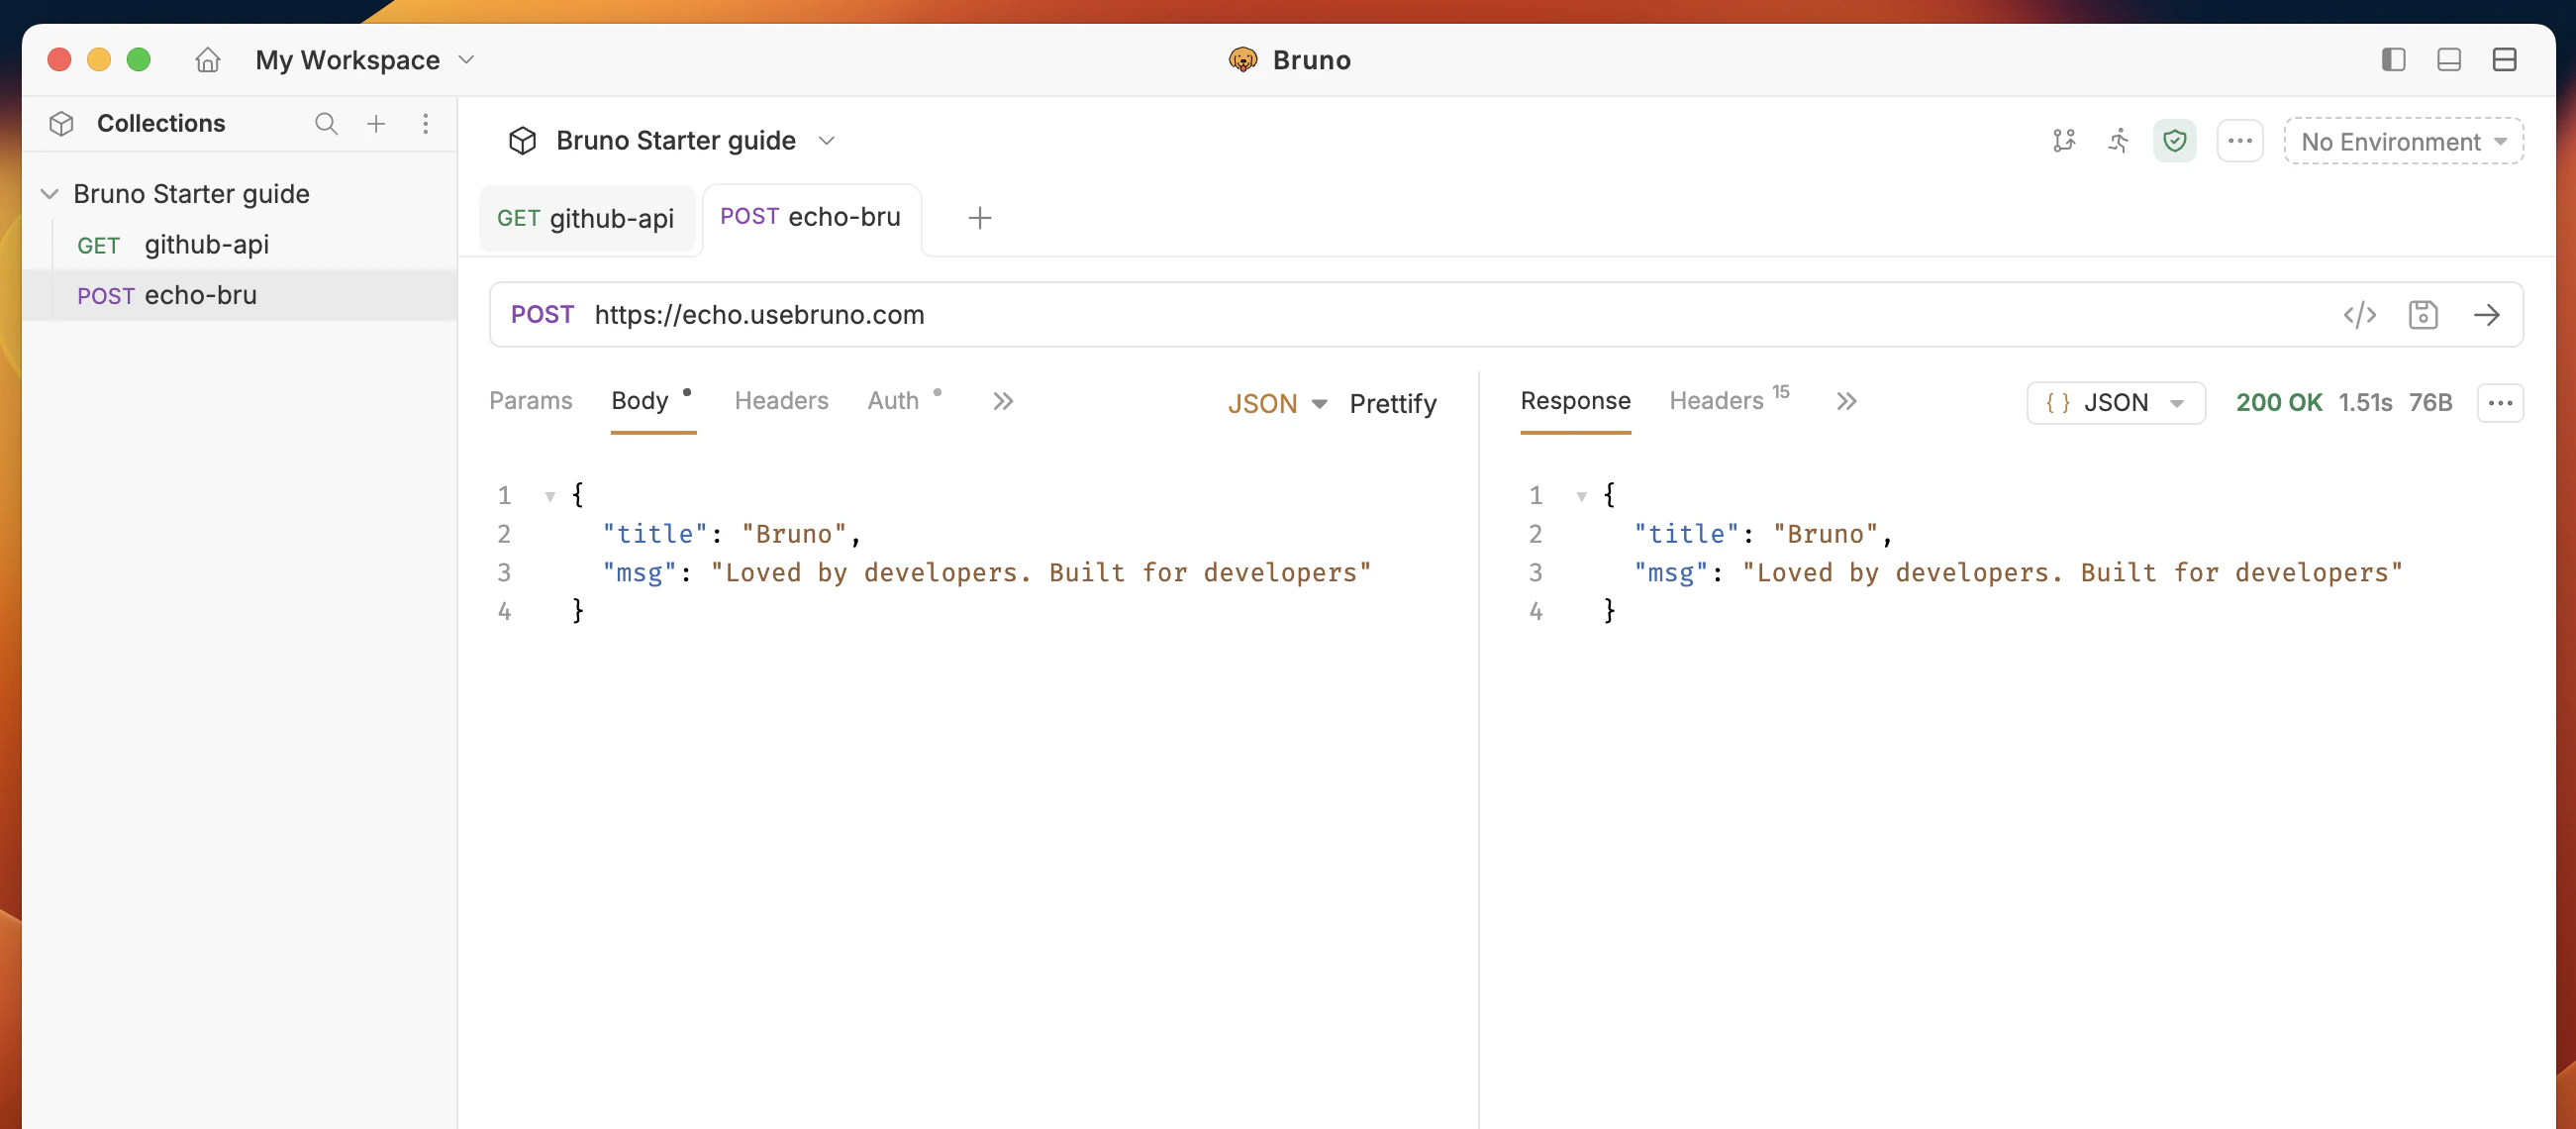This screenshot has width=2576, height=1129.
Task: Open the No Environment dropdown
Action: pyautogui.click(x=2403, y=141)
